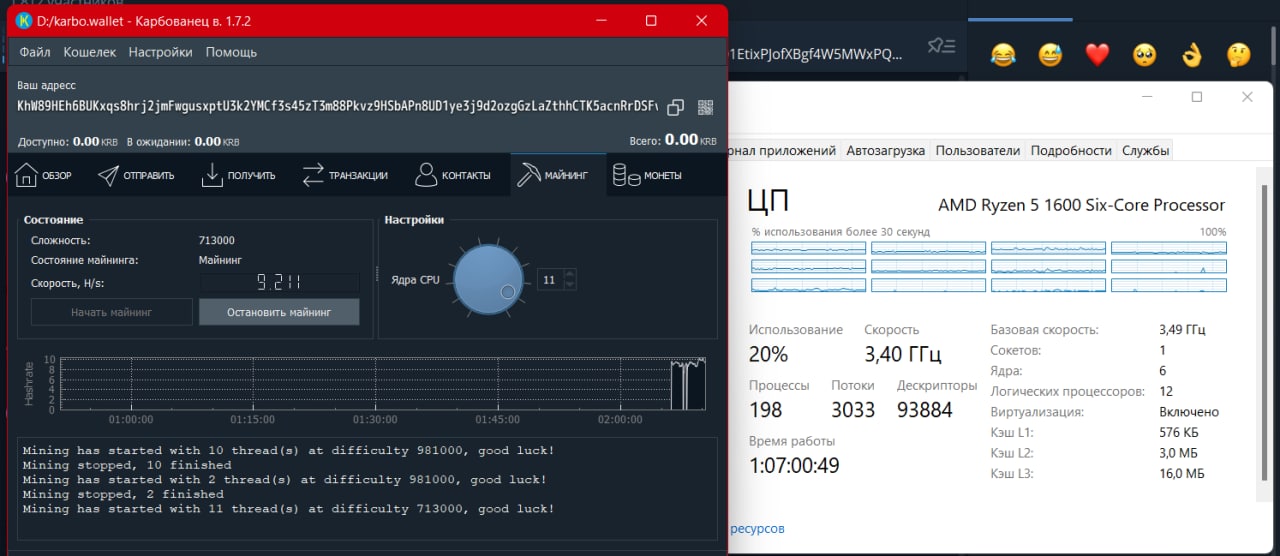This screenshot has height=556, width=1280.
Task: Click the Базовая скорость value 3,49 ГГц
Action: click(x=1183, y=330)
